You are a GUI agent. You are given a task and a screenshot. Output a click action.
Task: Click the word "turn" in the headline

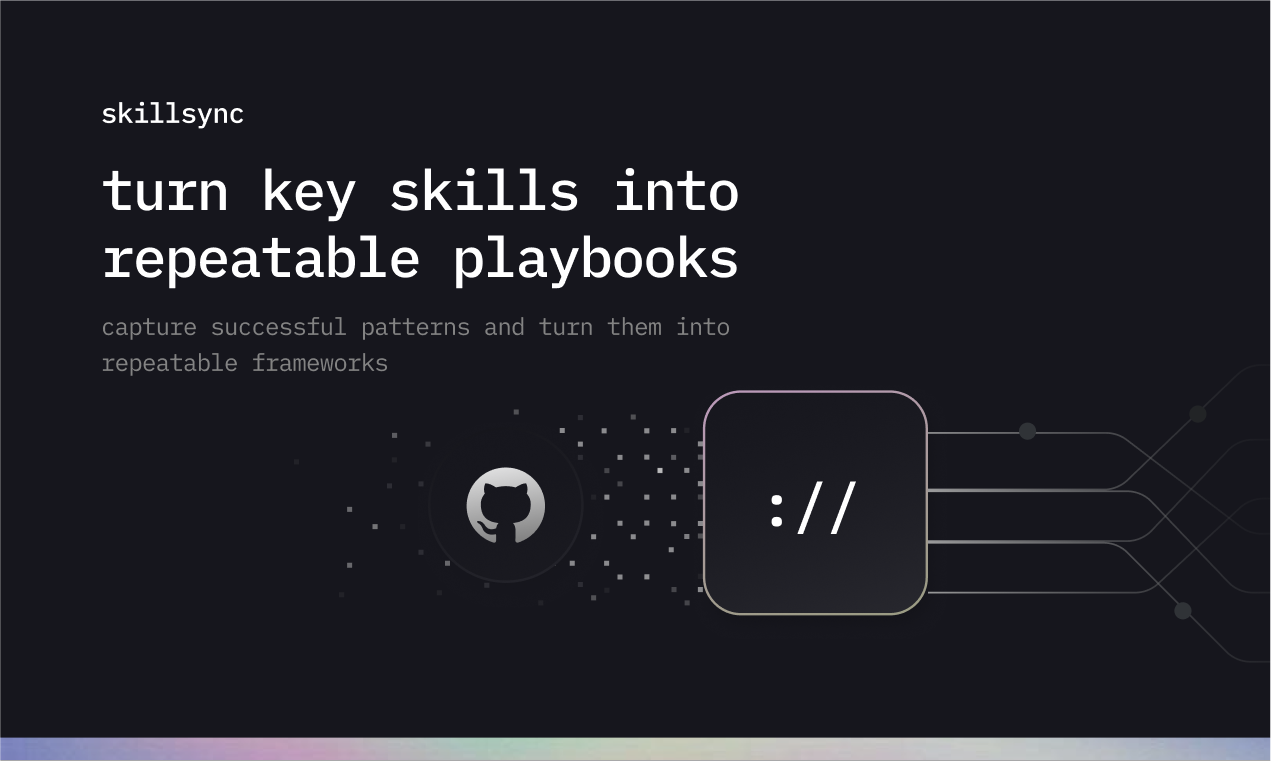[x=165, y=191]
